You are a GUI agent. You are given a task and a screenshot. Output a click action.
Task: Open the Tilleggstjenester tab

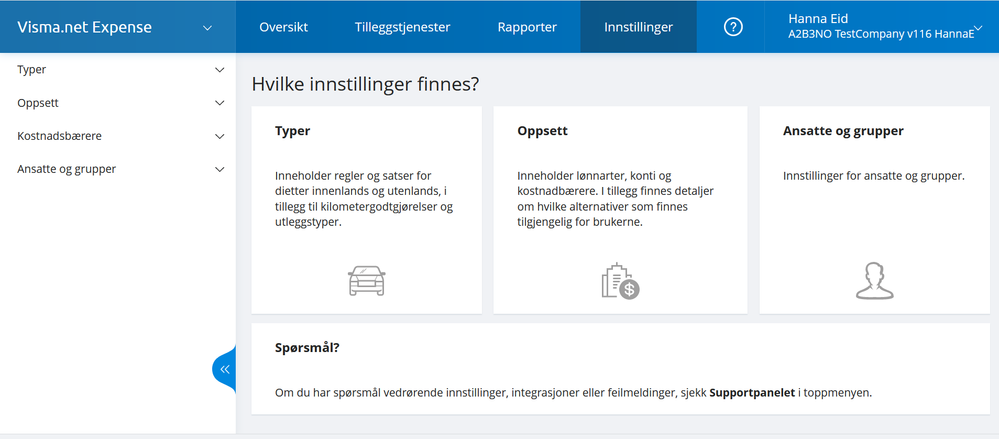402,27
